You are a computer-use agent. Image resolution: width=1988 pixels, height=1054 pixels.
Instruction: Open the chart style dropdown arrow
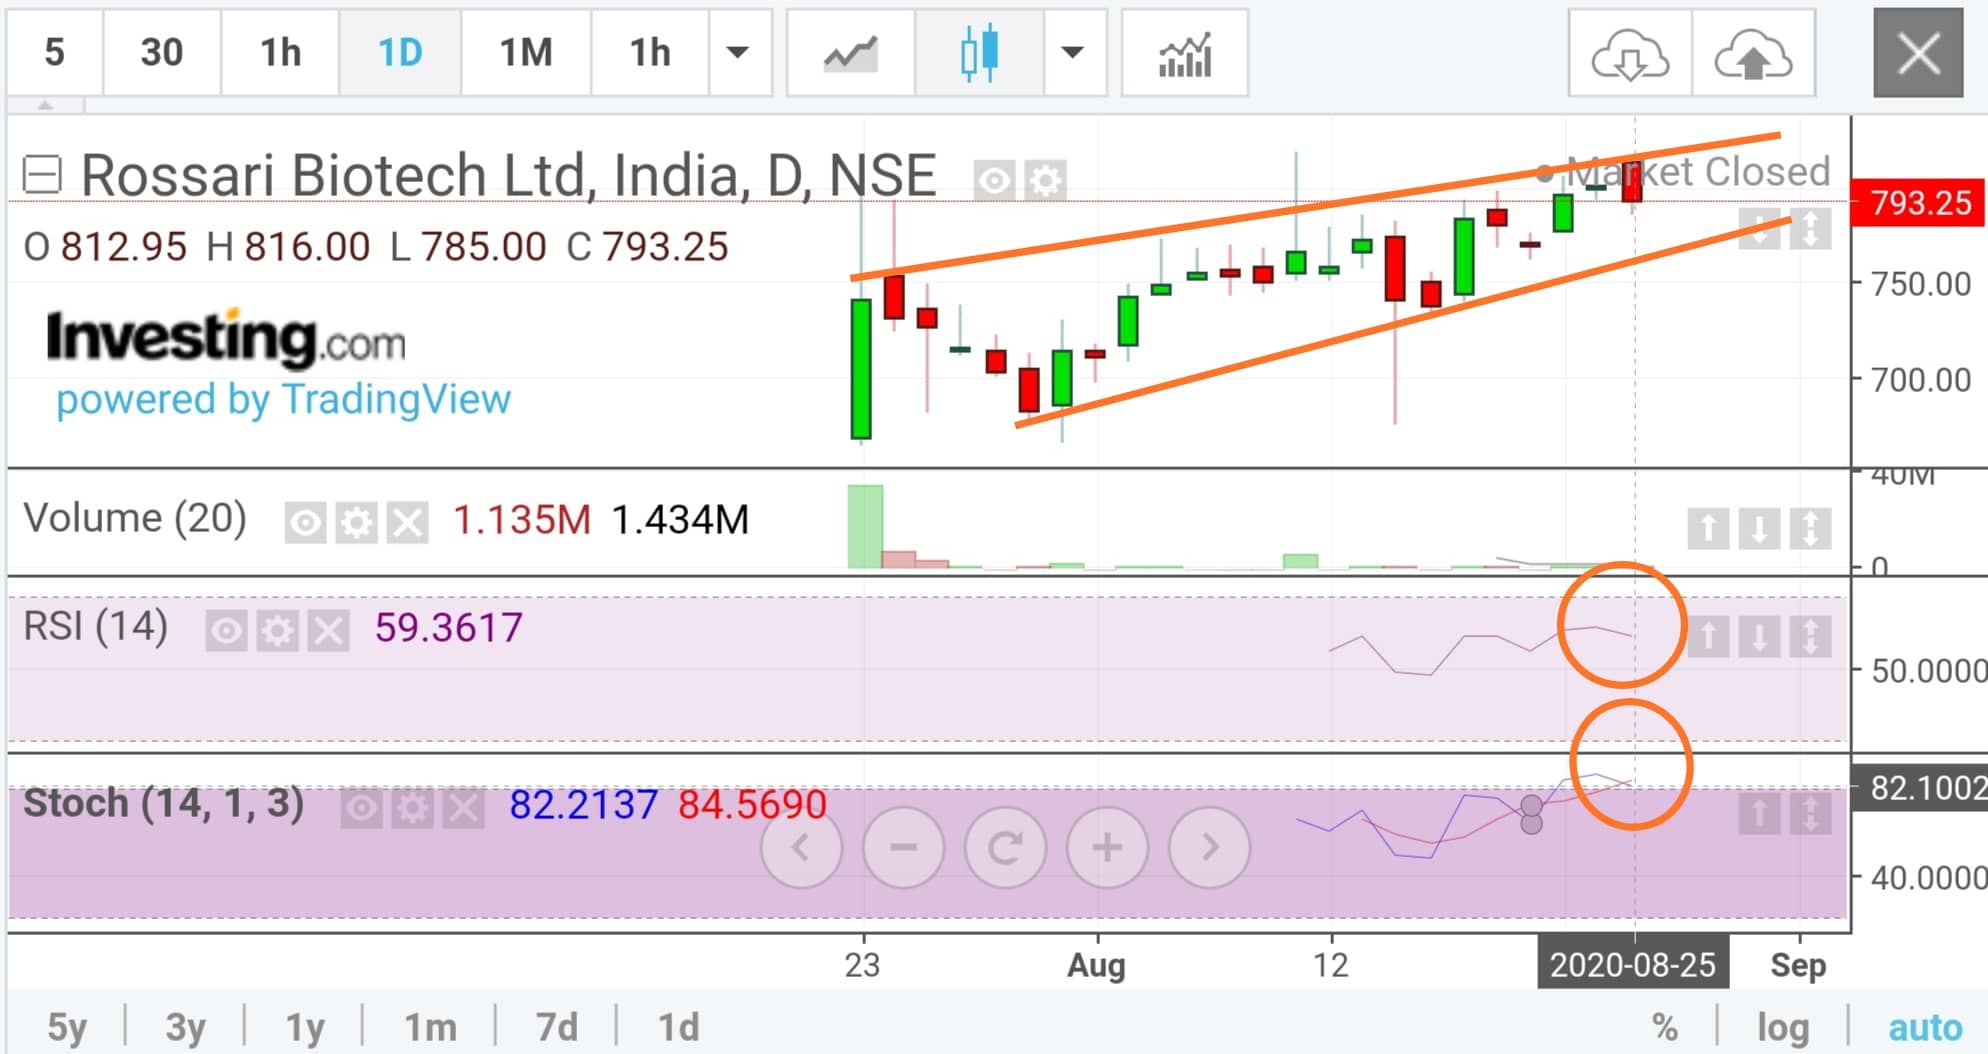click(x=1073, y=53)
